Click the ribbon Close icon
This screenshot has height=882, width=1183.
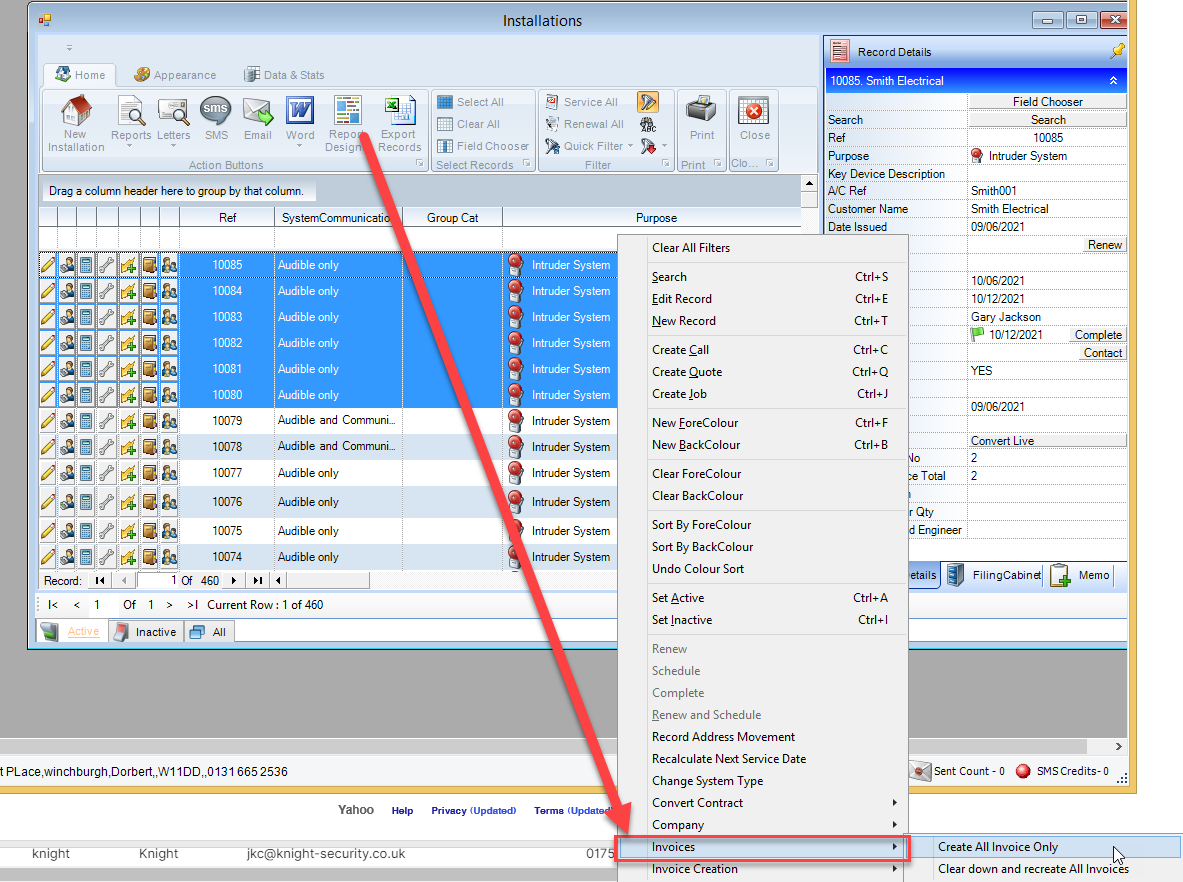754,112
